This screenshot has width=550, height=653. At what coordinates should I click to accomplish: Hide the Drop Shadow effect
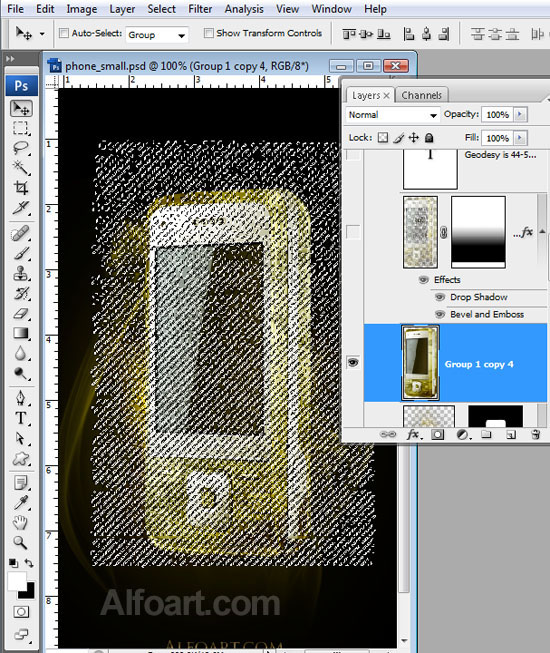440,297
